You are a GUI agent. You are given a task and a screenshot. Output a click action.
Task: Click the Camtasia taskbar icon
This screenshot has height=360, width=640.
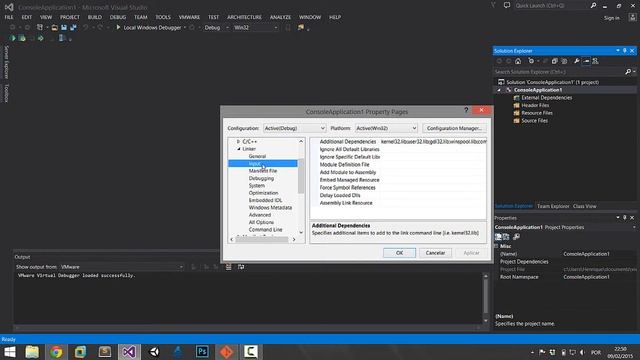point(251,352)
